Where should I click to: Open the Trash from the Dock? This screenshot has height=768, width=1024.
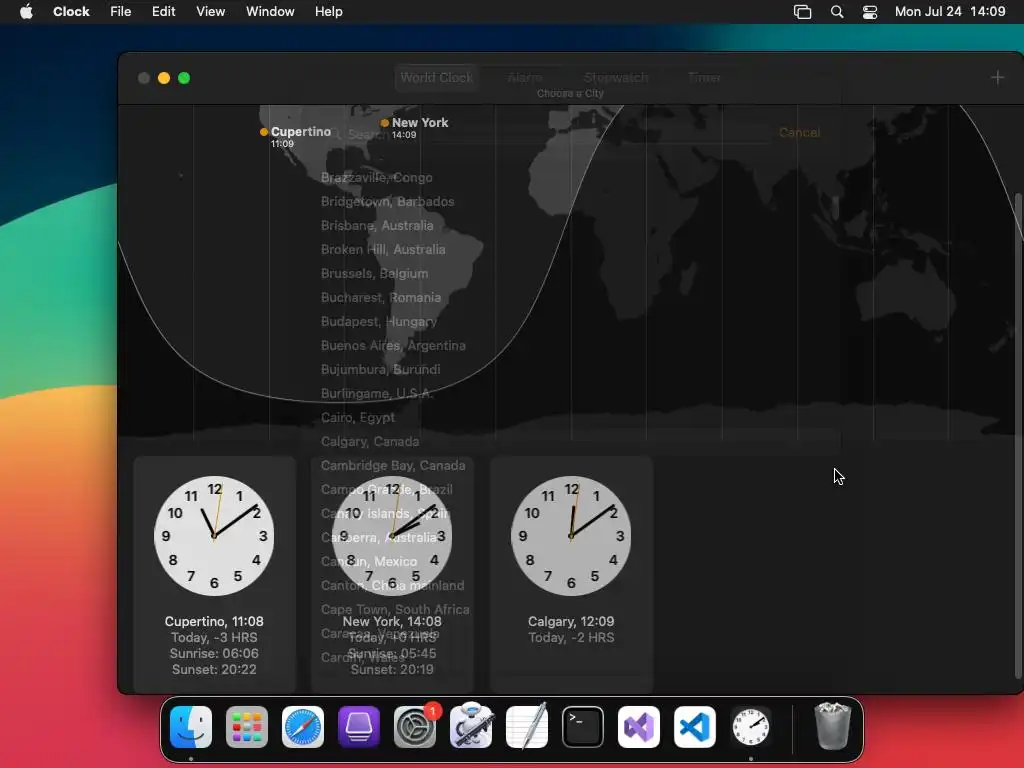[832, 727]
